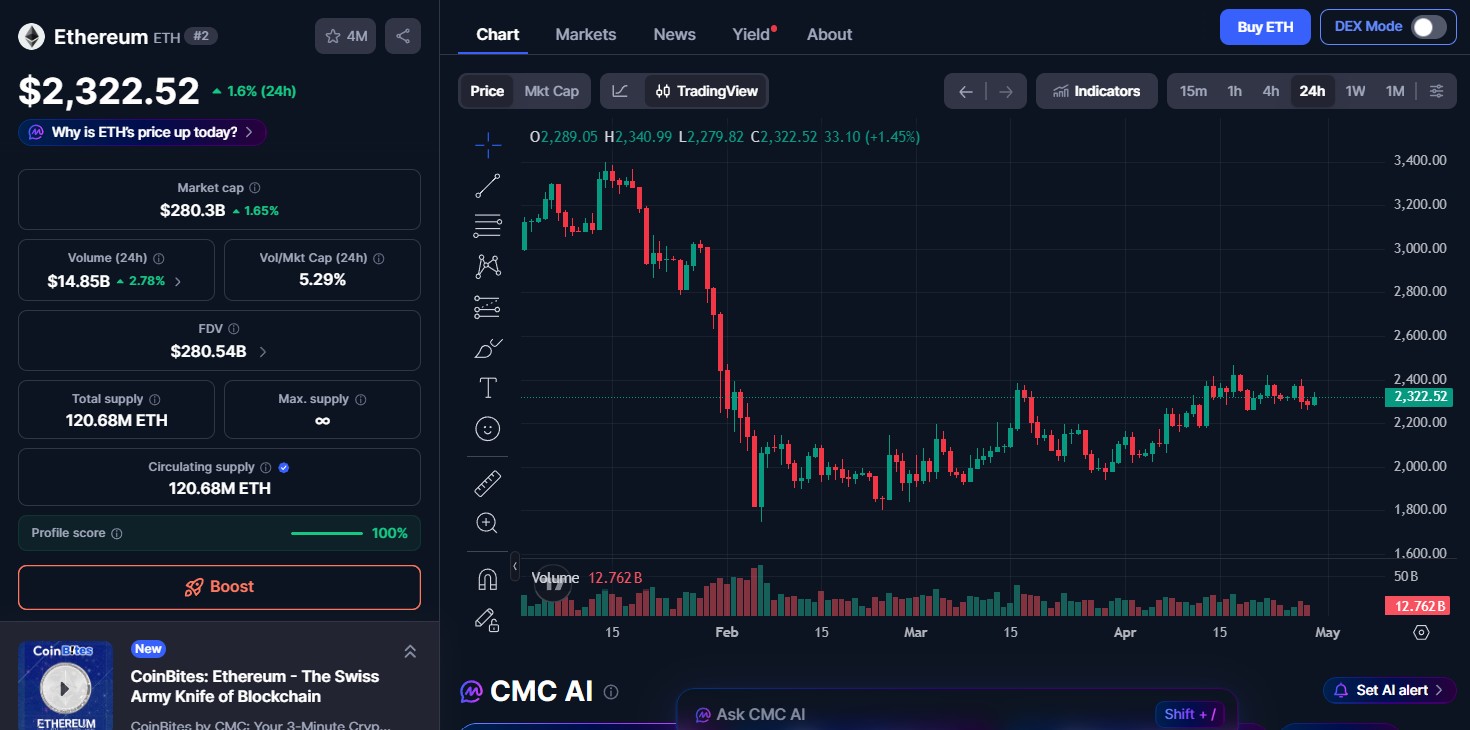Expand the Volume (24h) details chevron
This screenshot has width=1470, height=730.
[x=177, y=281]
